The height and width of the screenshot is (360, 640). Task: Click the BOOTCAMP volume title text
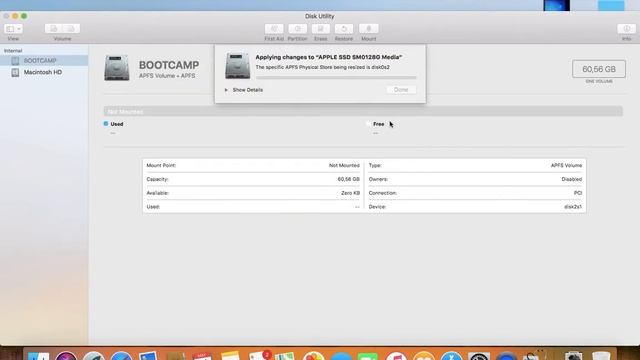tap(169, 65)
